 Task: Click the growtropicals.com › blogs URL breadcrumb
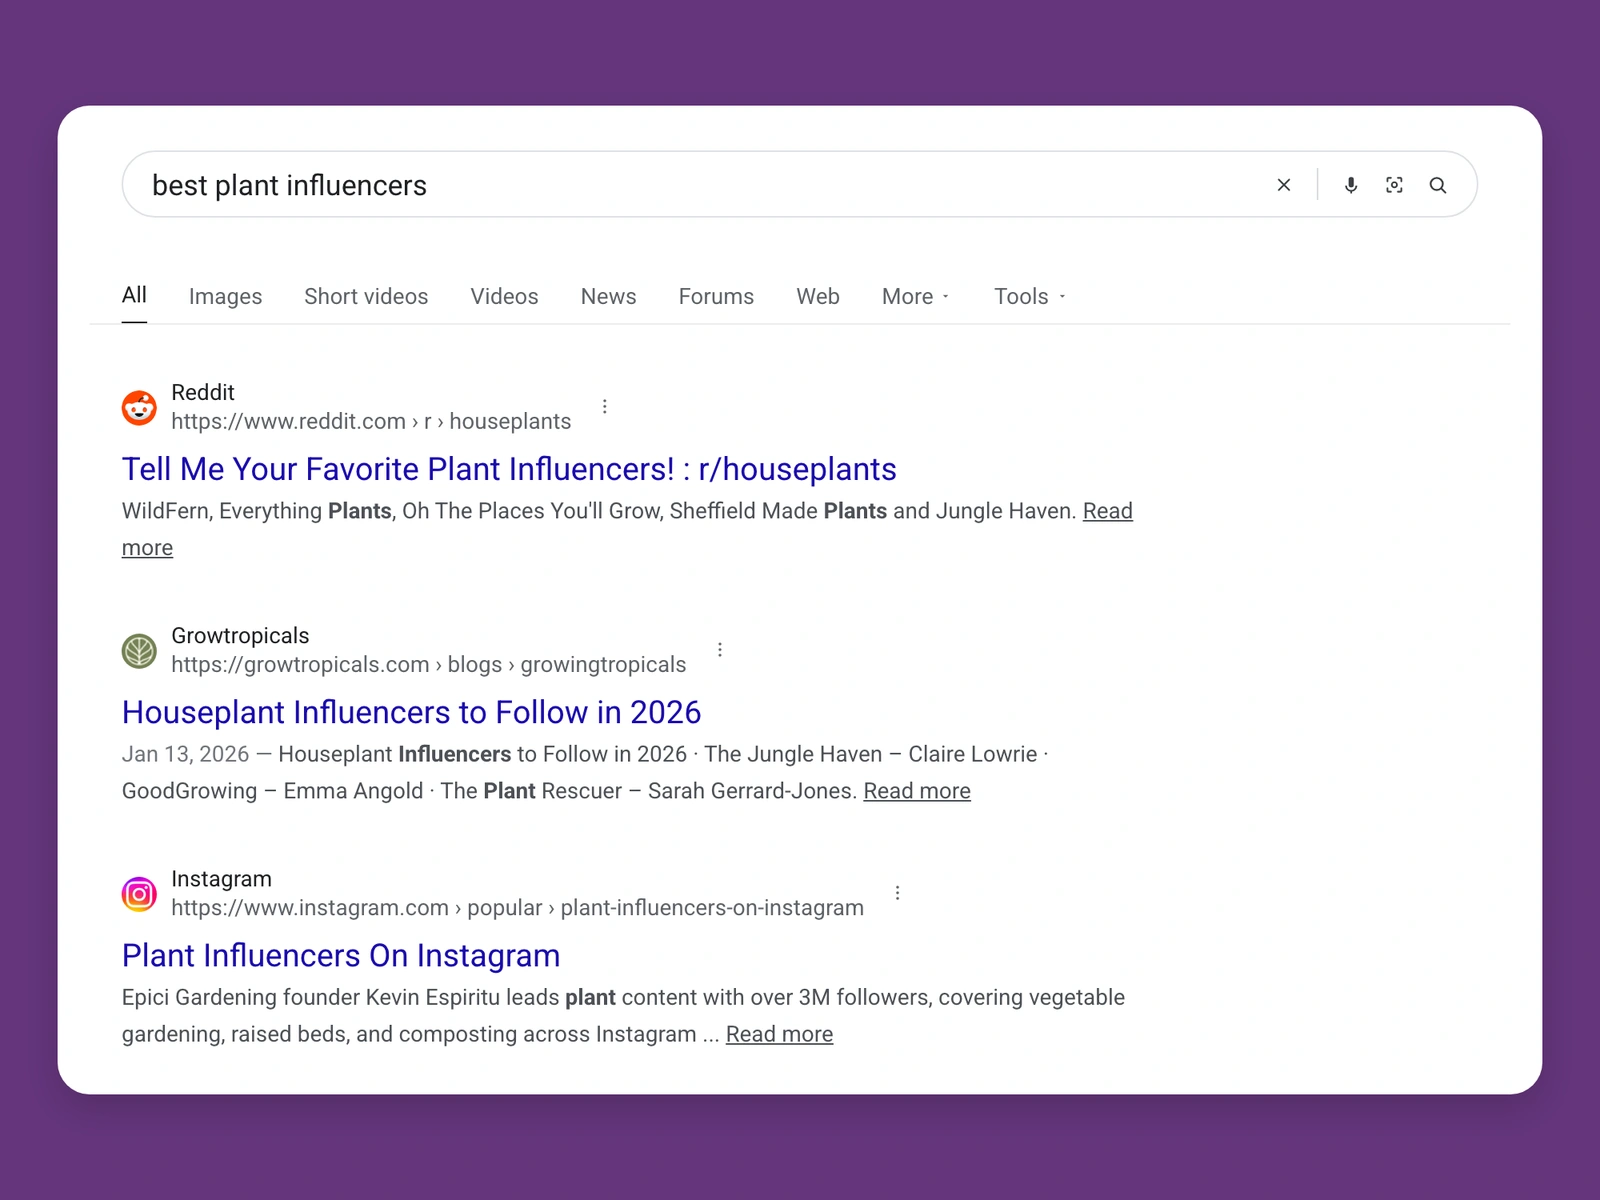point(428,665)
